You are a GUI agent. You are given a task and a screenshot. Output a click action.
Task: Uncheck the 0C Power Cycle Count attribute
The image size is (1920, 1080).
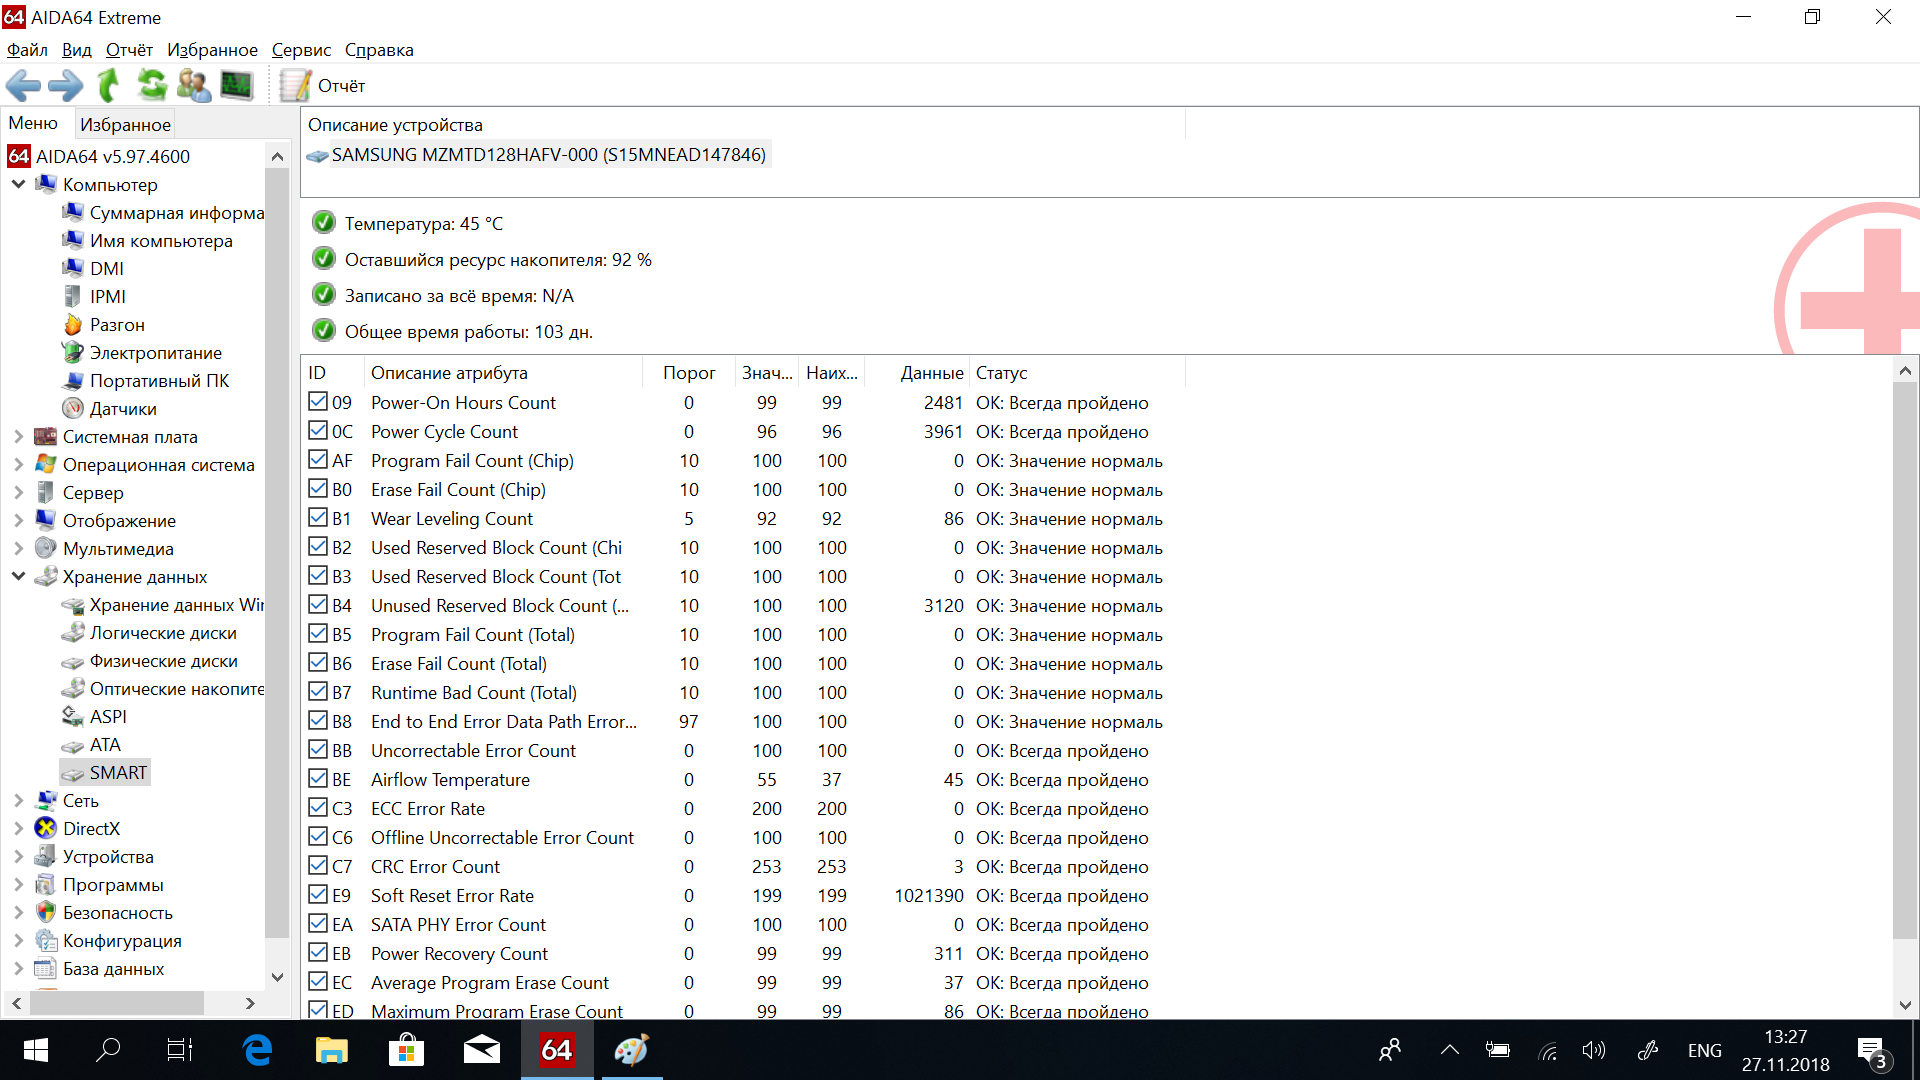(318, 431)
